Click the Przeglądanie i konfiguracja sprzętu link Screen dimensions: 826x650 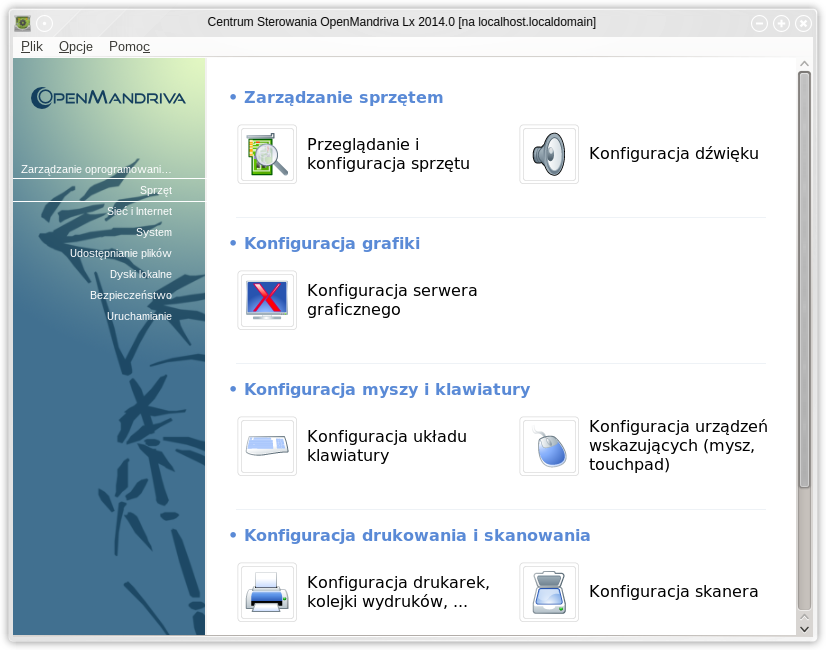pos(388,154)
